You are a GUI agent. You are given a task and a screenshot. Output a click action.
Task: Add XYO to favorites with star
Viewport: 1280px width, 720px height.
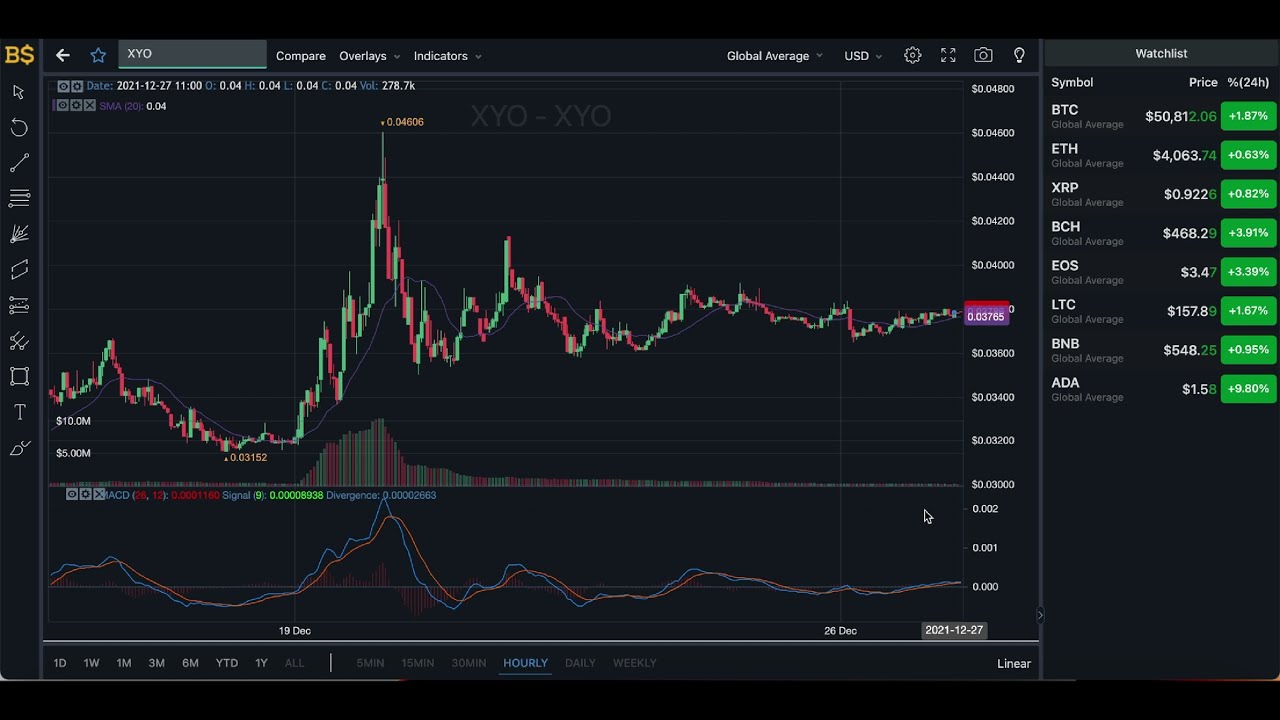point(98,55)
